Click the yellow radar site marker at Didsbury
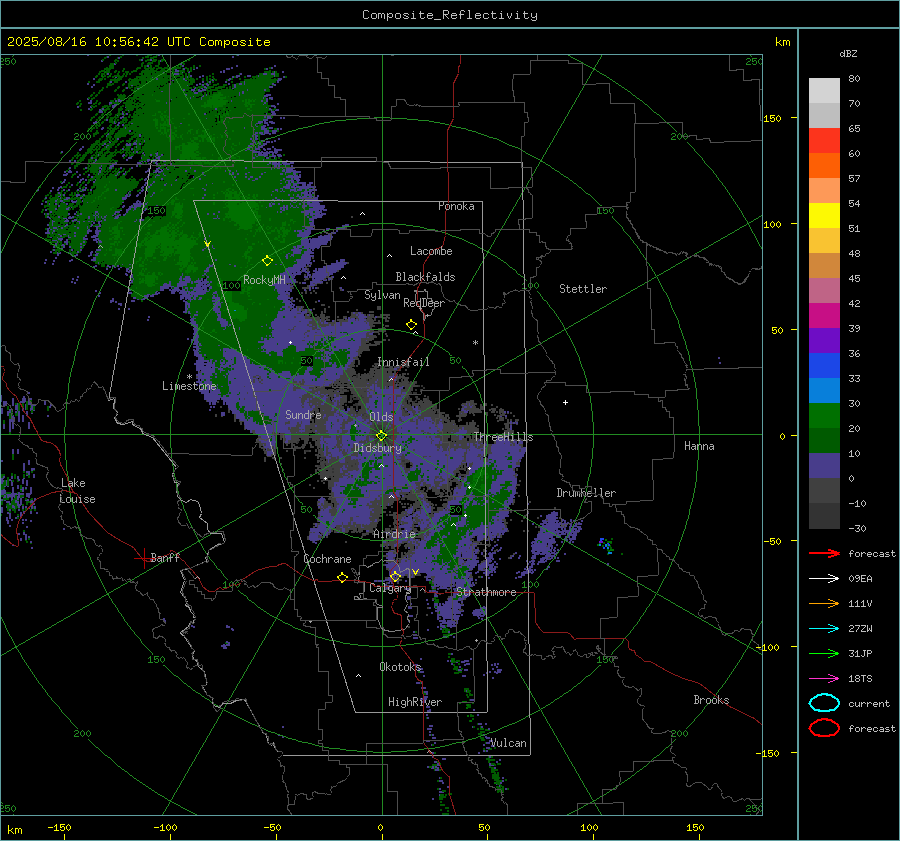 click(x=381, y=436)
